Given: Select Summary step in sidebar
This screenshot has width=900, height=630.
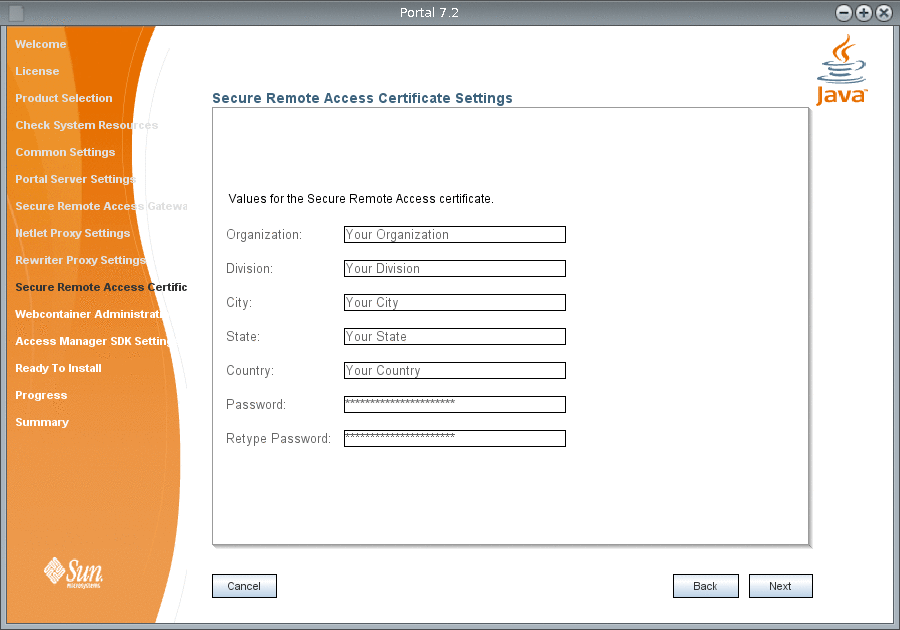Looking at the screenshot, I should coord(42,422).
